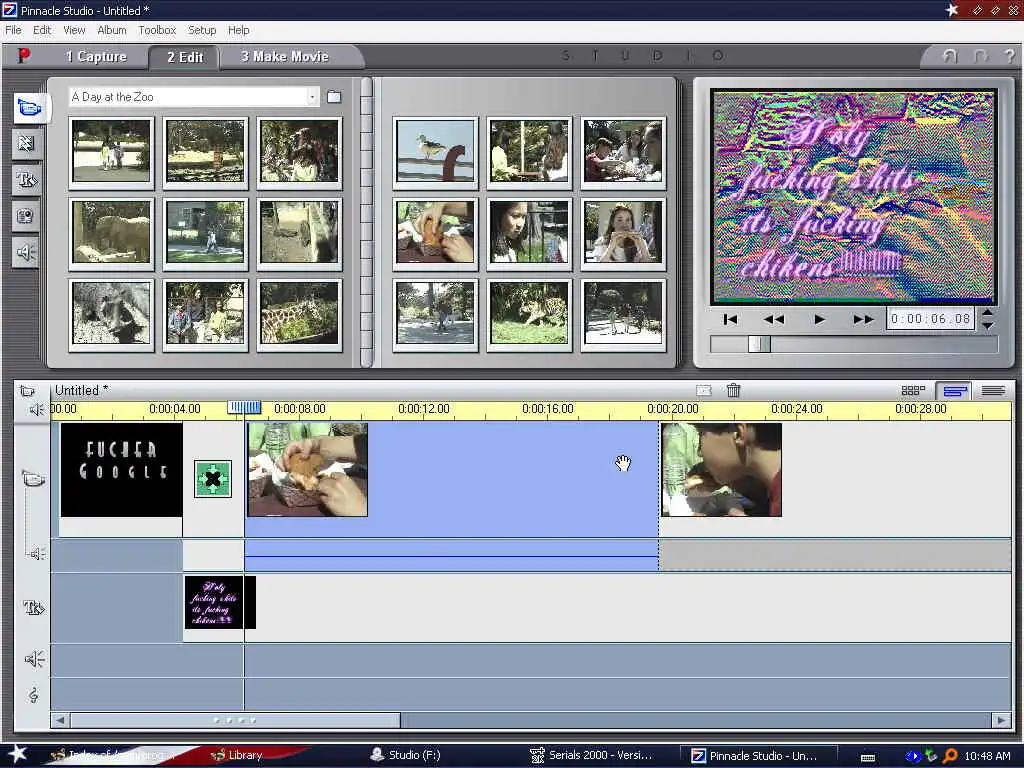This screenshot has width=1024, height=768.
Task: Click the player scrubber slider handle
Action: [x=760, y=344]
